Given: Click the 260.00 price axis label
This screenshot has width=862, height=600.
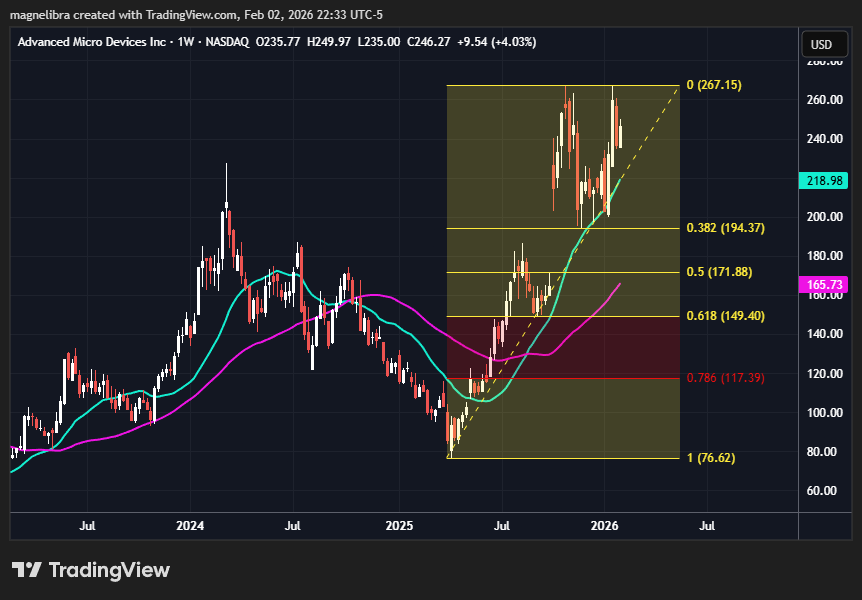Looking at the screenshot, I should tap(825, 100).
